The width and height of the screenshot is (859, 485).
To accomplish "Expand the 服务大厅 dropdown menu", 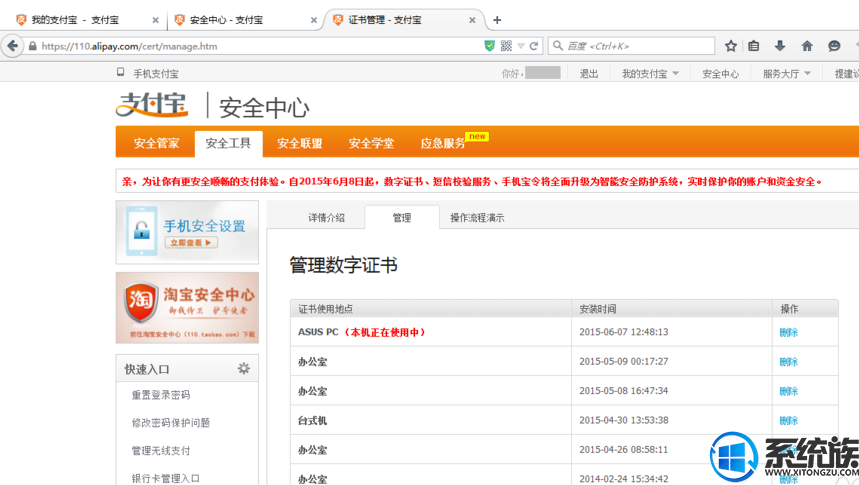I will (x=787, y=73).
